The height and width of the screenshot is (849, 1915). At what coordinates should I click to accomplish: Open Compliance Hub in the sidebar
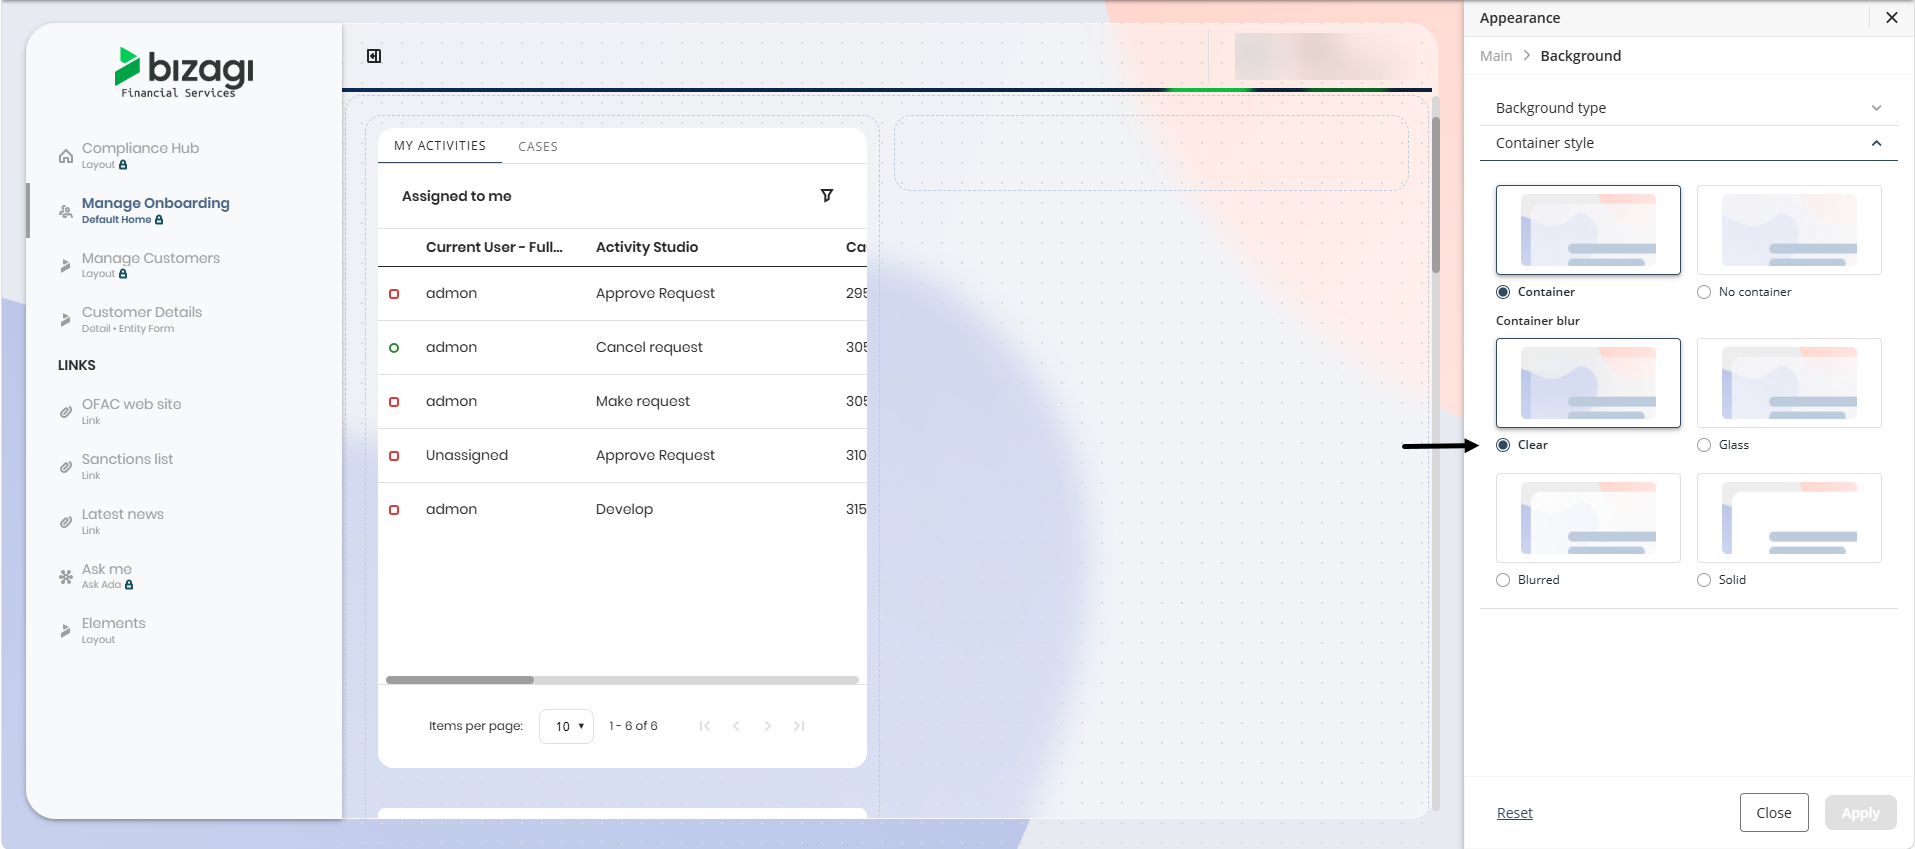pos(140,148)
